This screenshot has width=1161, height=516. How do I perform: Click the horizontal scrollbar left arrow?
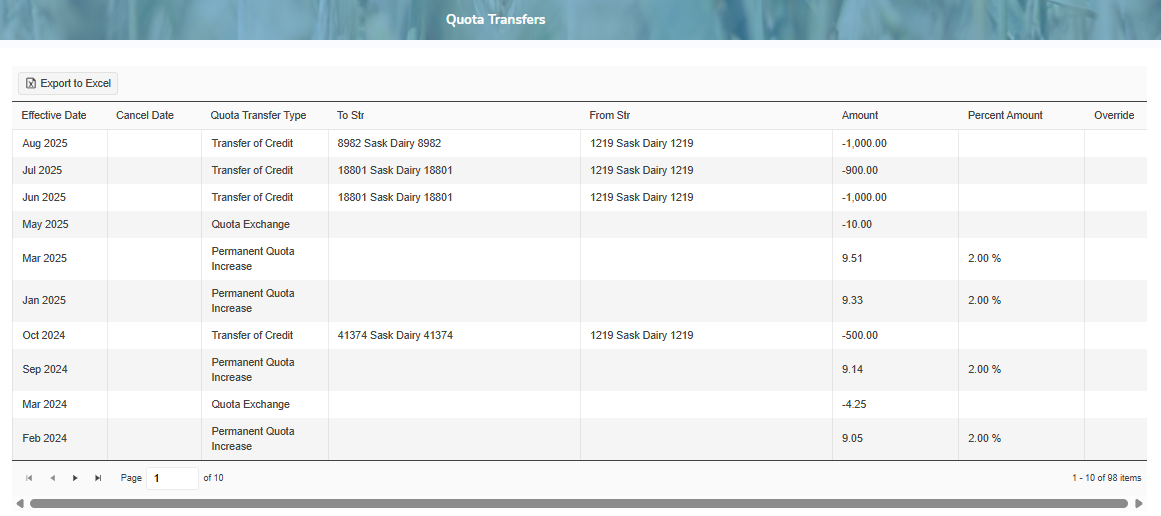pos(19,503)
